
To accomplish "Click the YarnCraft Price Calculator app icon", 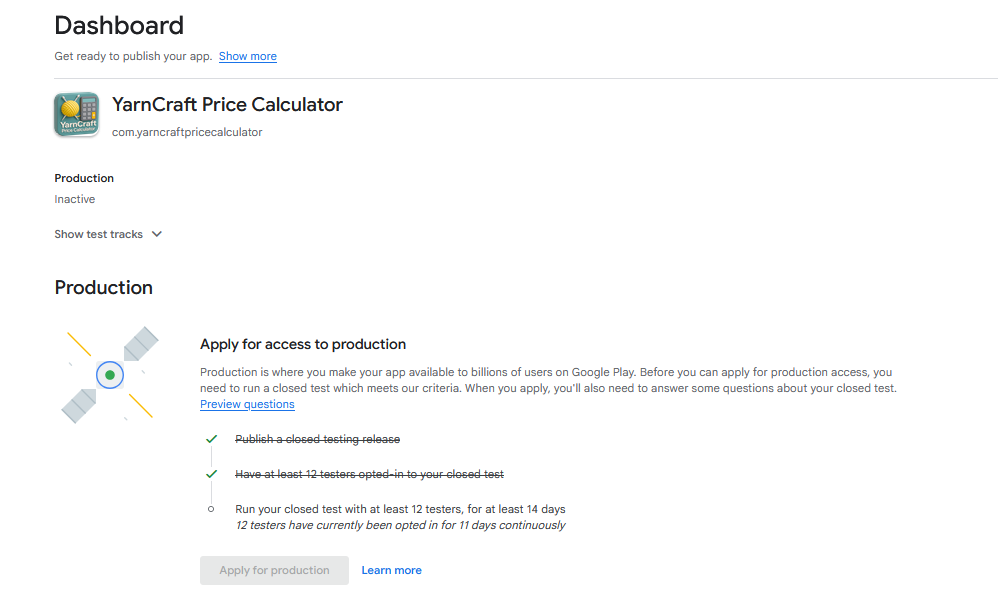I will click(76, 114).
